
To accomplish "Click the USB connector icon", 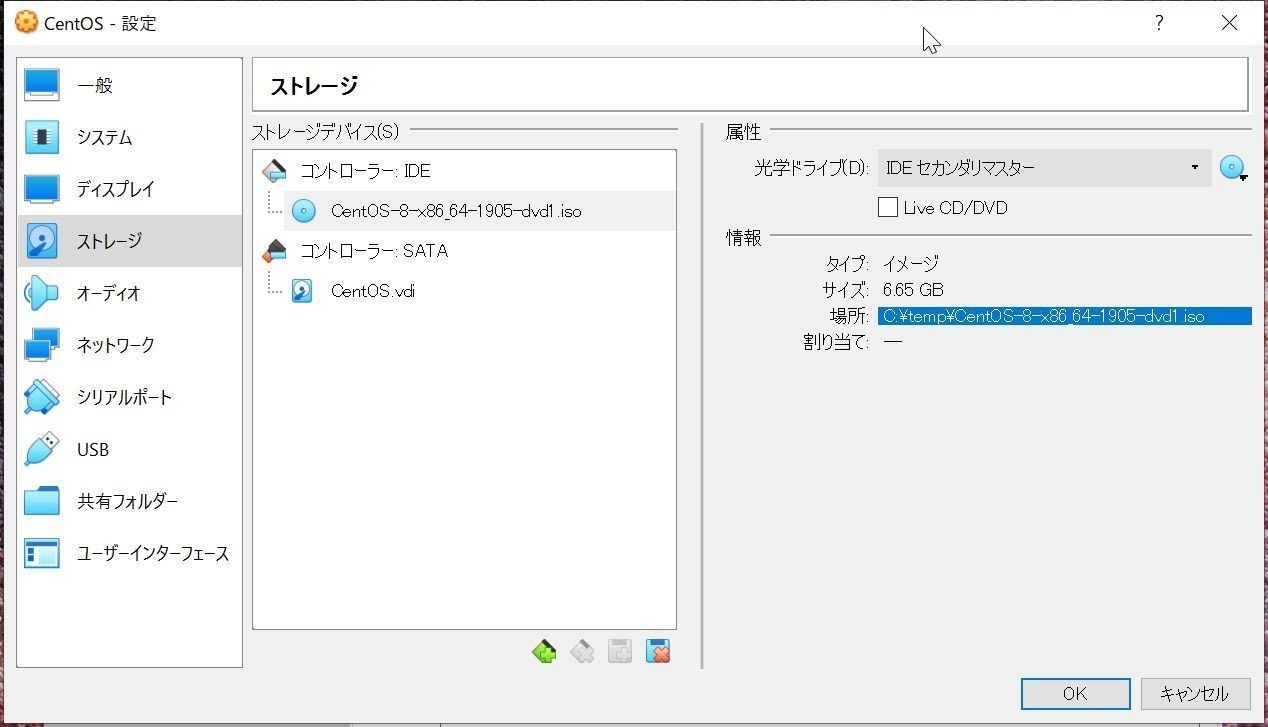I will (x=42, y=449).
